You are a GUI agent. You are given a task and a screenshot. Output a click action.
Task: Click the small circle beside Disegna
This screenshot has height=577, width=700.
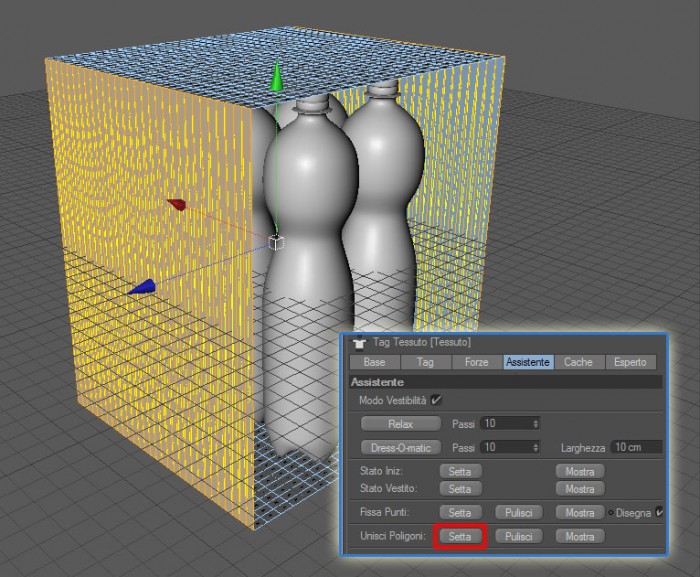pyautogui.click(x=610, y=513)
